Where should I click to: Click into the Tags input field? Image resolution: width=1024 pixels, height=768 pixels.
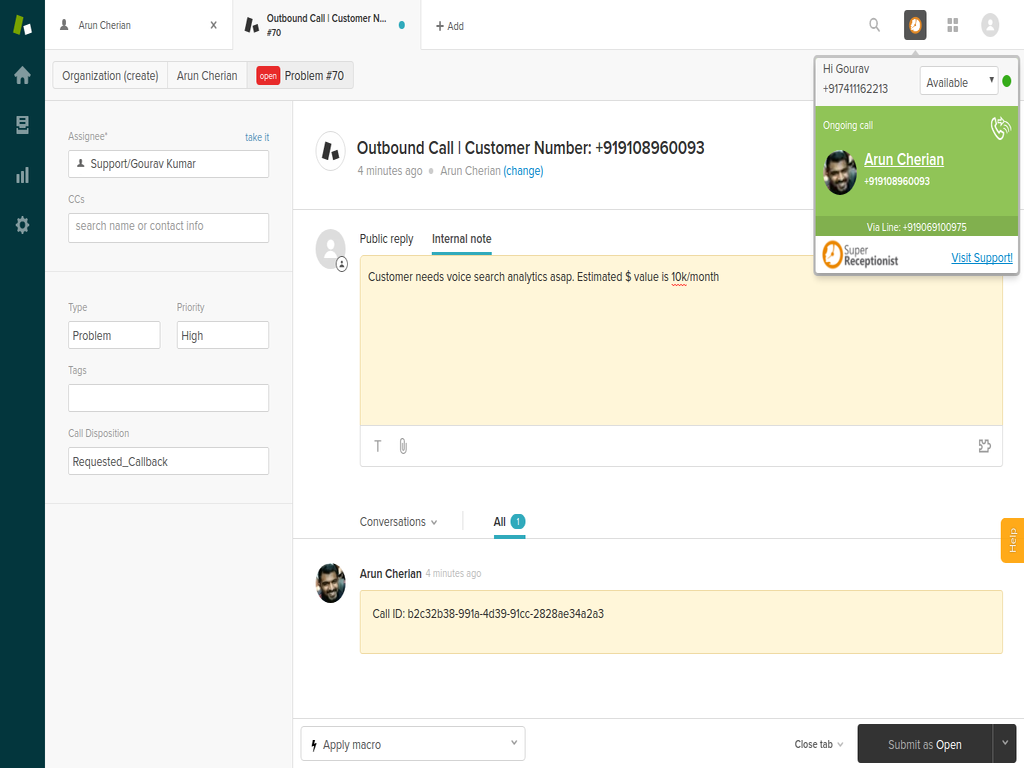[x=168, y=398]
